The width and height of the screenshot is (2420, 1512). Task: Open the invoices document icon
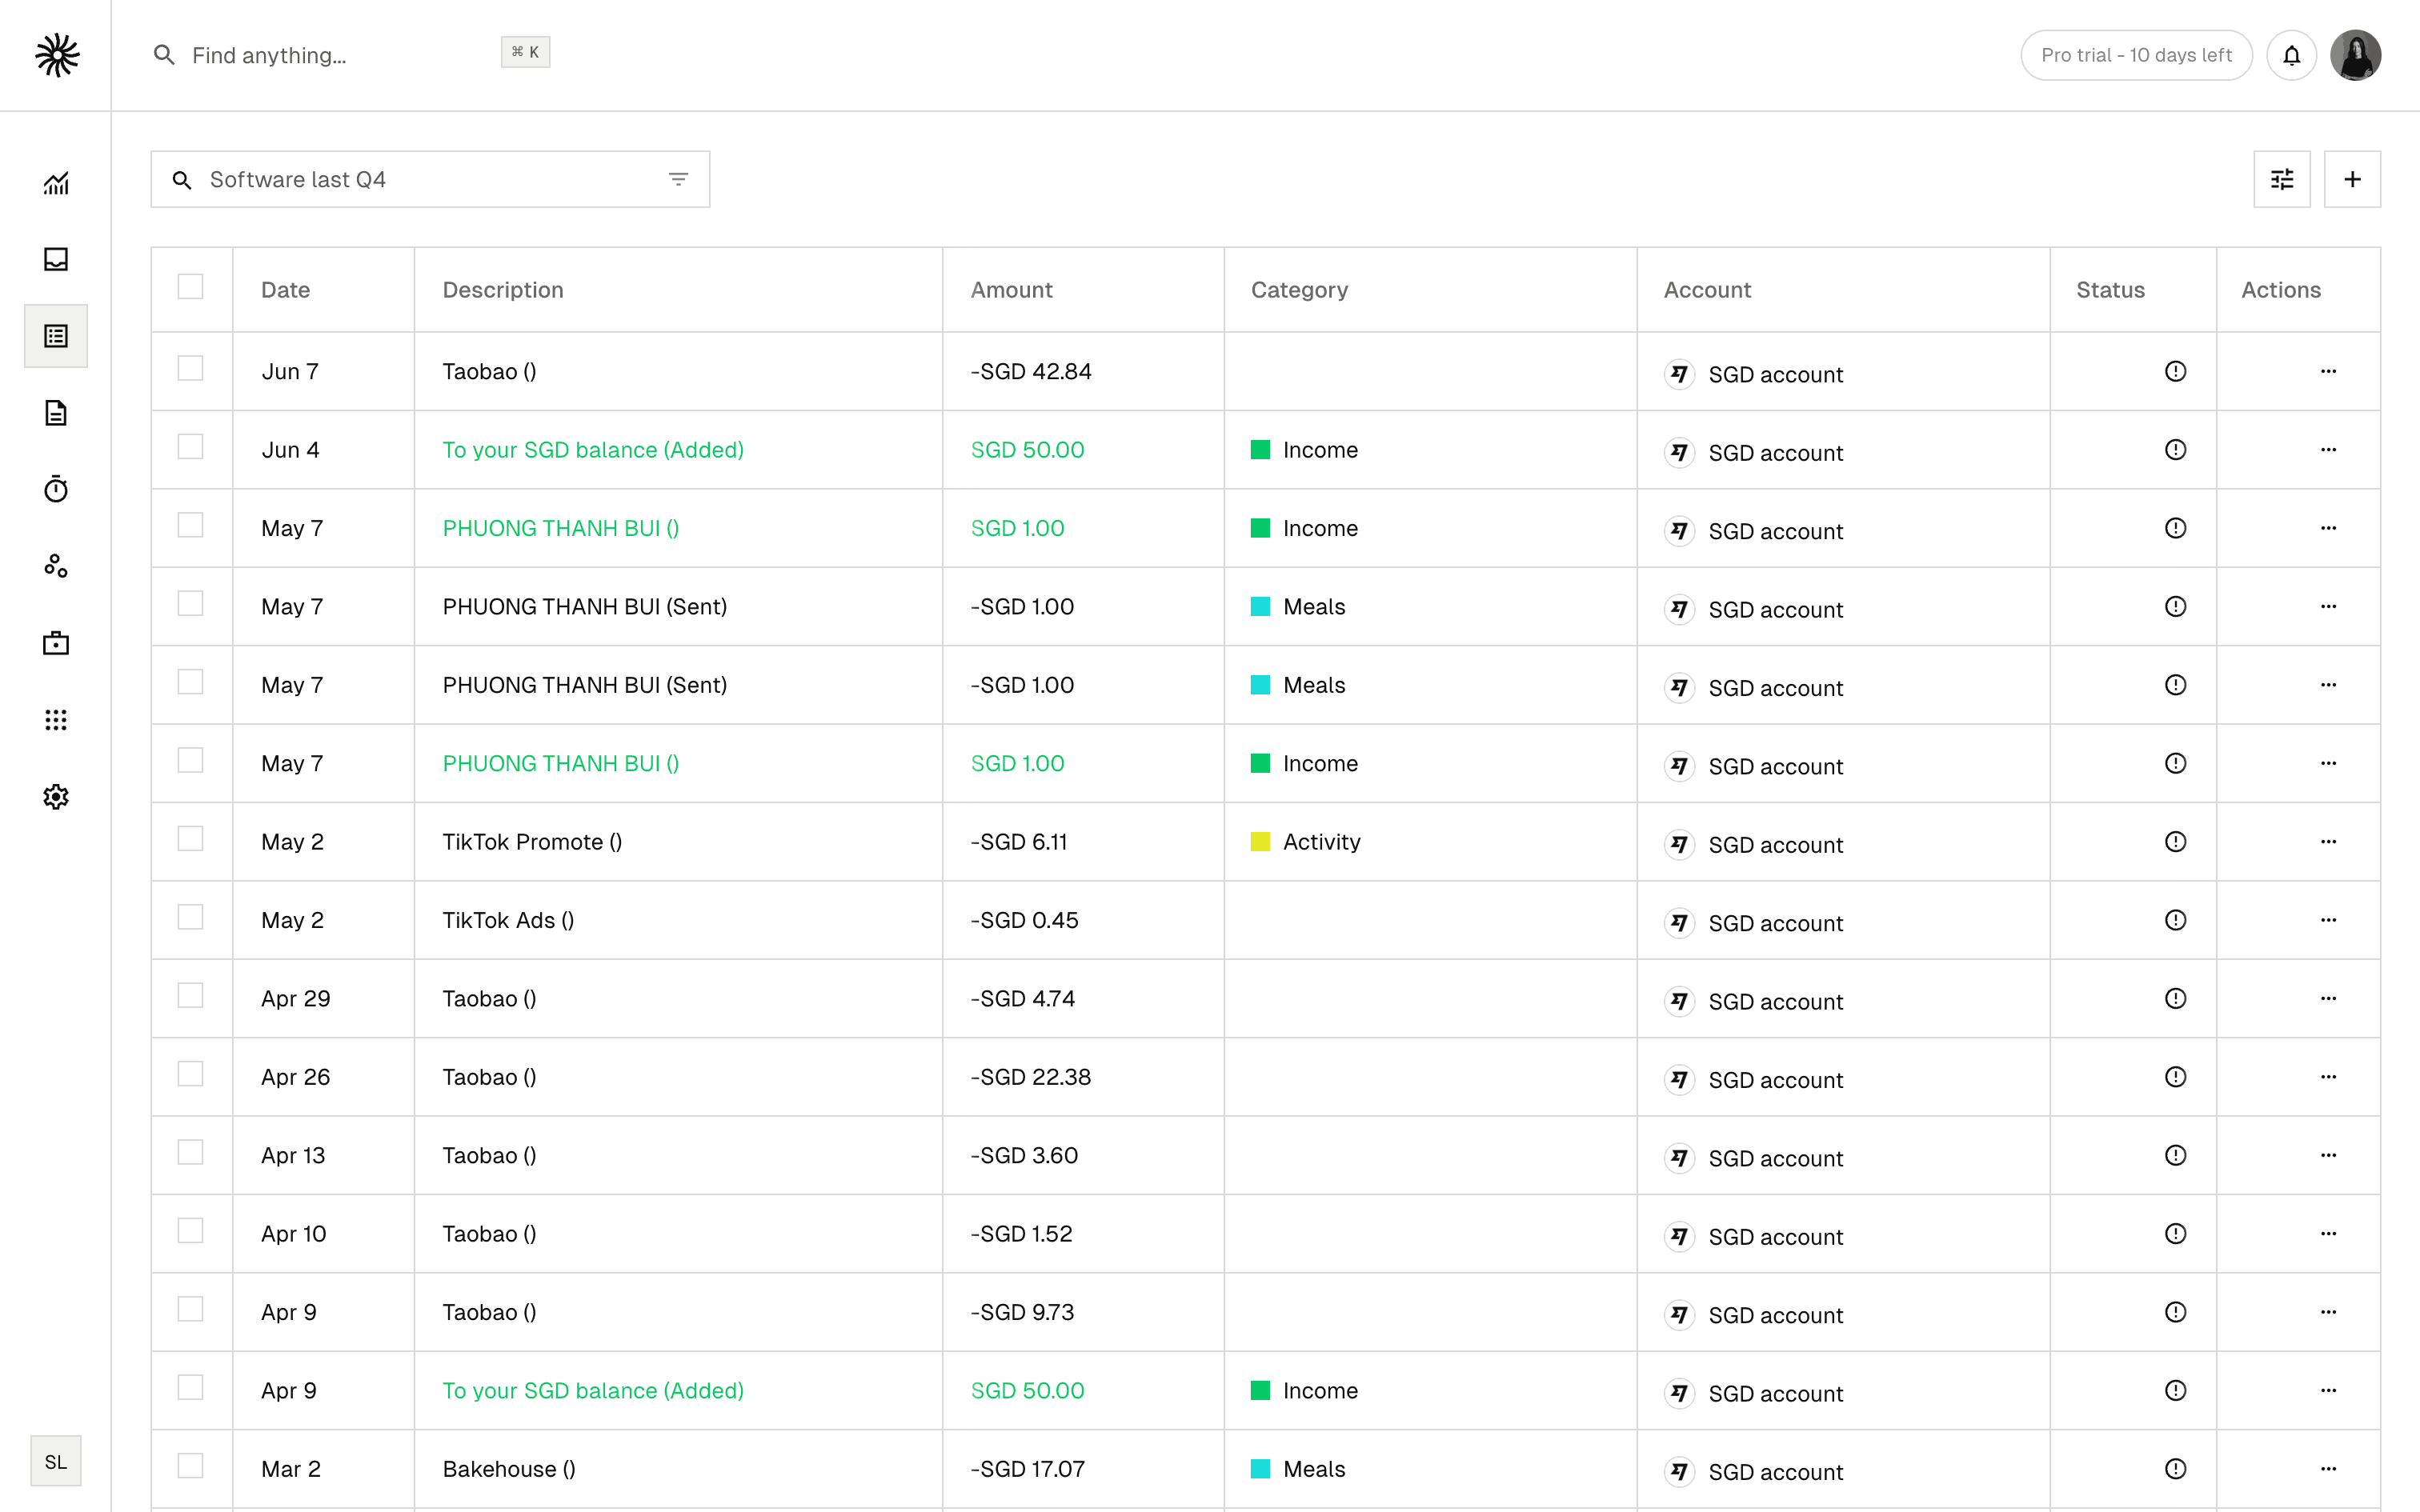[x=56, y=413]
